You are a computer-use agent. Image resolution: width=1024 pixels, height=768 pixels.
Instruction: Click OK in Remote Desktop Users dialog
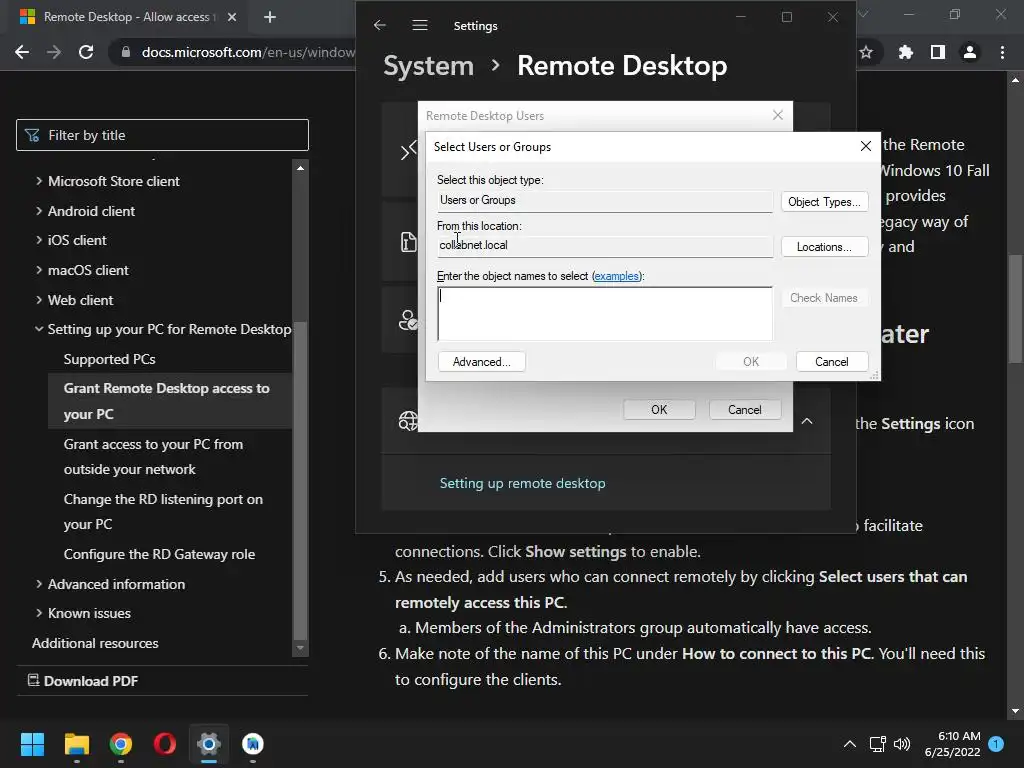[x=659, y=409]
